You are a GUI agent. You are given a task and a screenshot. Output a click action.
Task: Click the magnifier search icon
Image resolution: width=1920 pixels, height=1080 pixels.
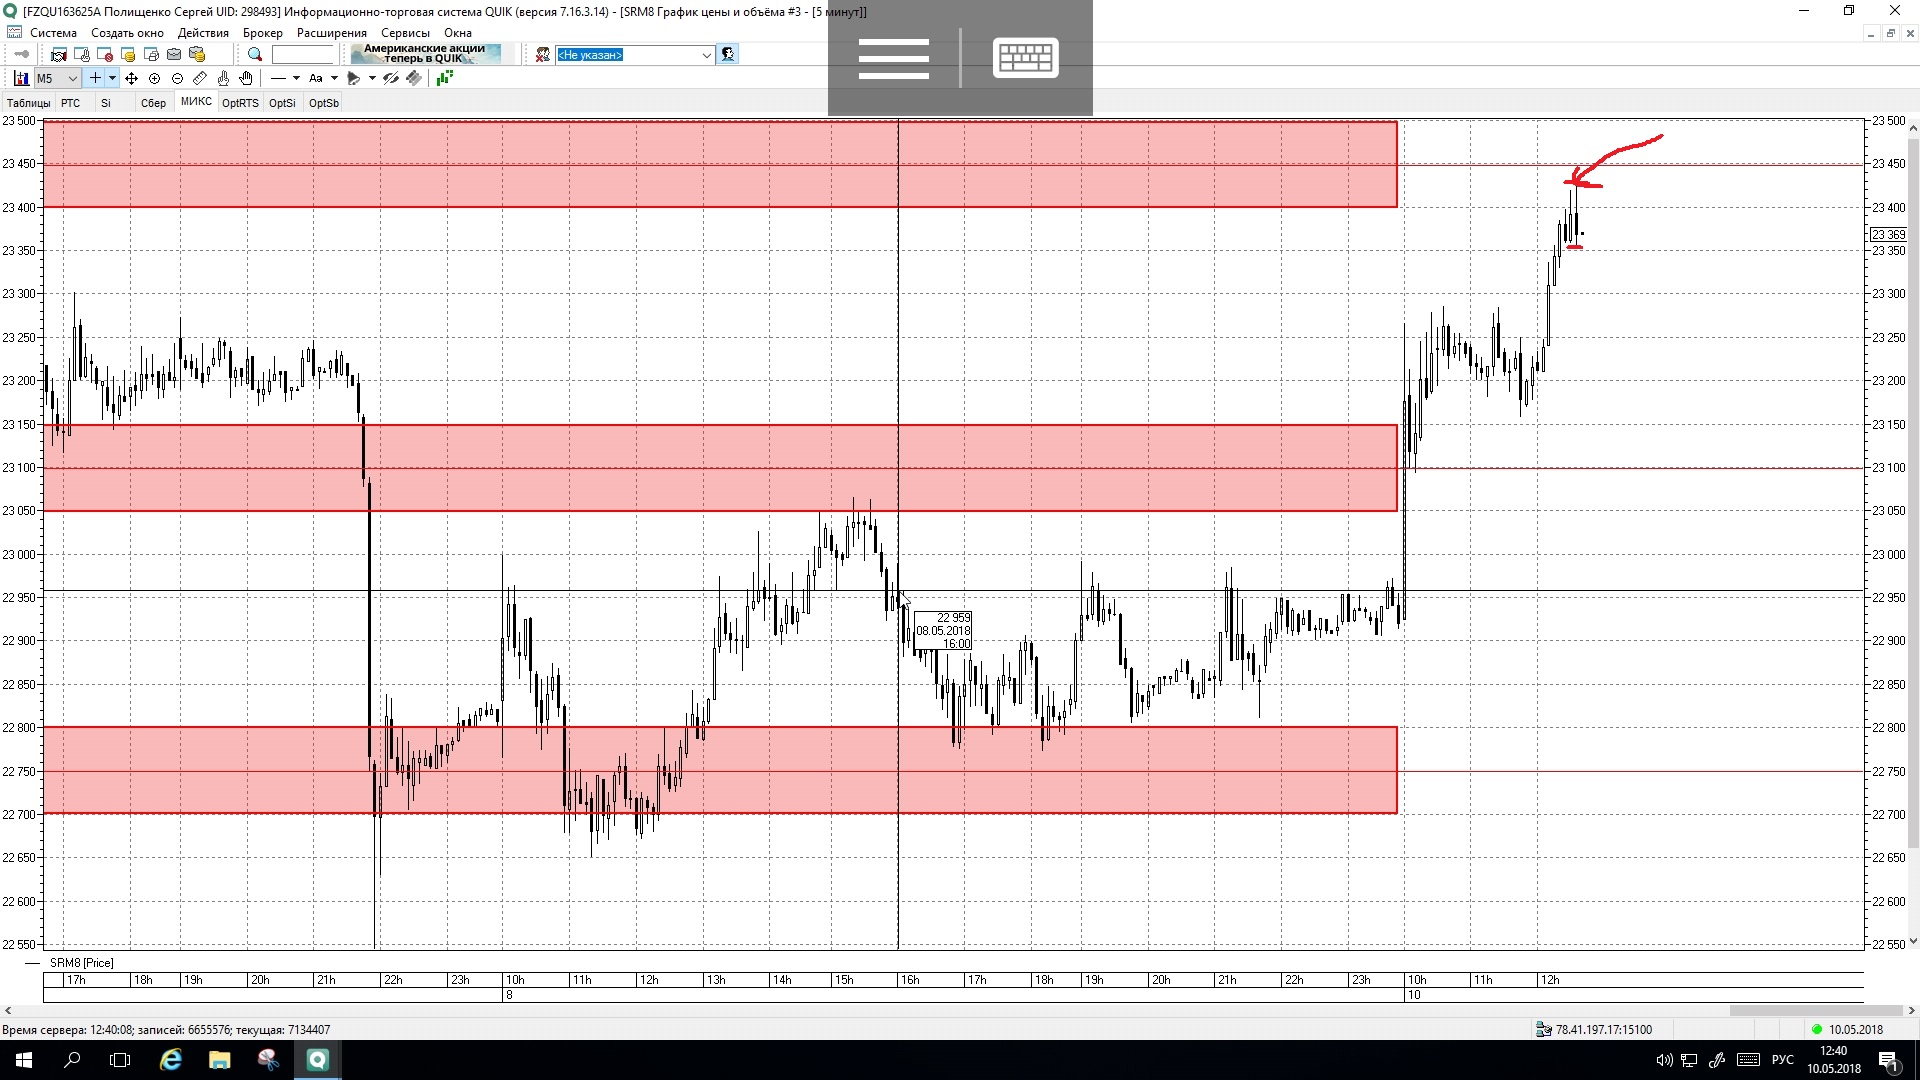(255, 55)
